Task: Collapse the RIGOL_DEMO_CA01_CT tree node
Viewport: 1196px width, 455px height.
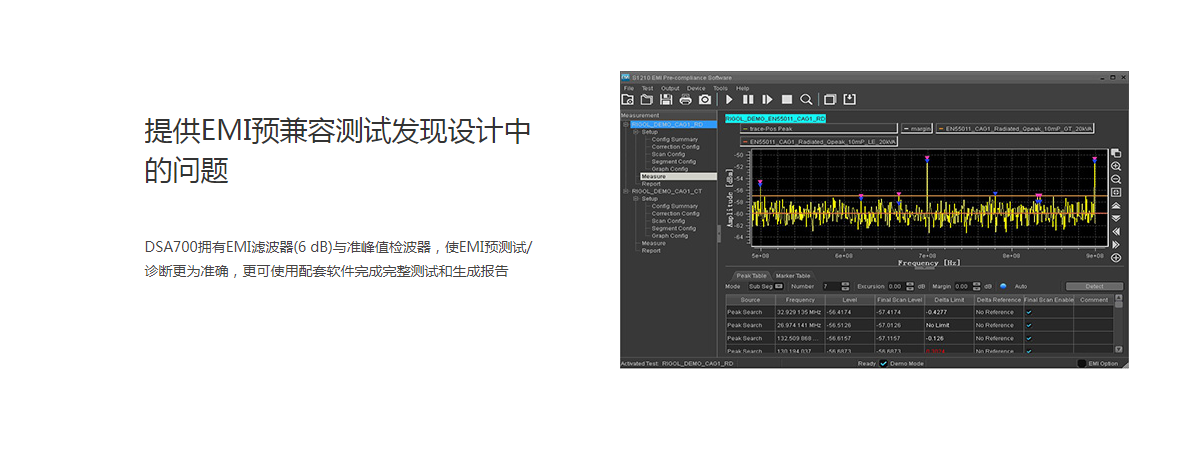Action: [x=626, y=191]
